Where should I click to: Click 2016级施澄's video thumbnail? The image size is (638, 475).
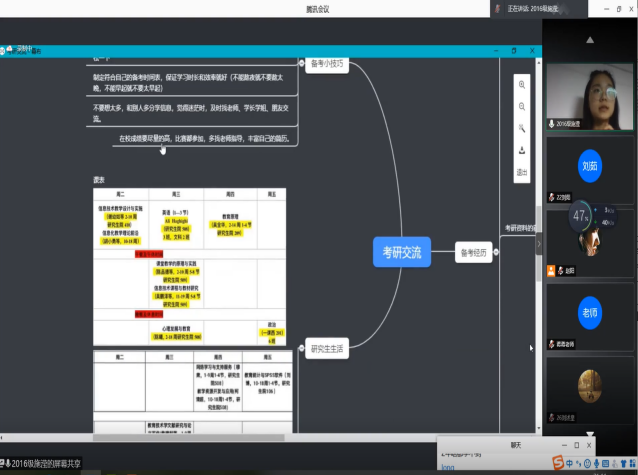pyautogui.click(x=590, y=88)
